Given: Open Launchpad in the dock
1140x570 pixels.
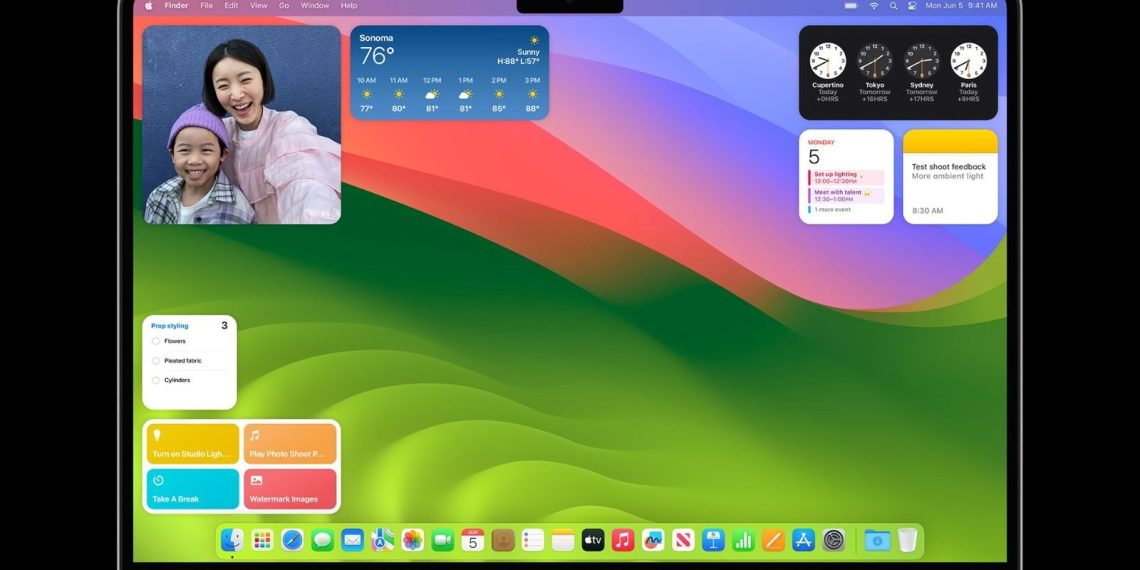Looking at the screenshot, I should [x=262, y=539].
